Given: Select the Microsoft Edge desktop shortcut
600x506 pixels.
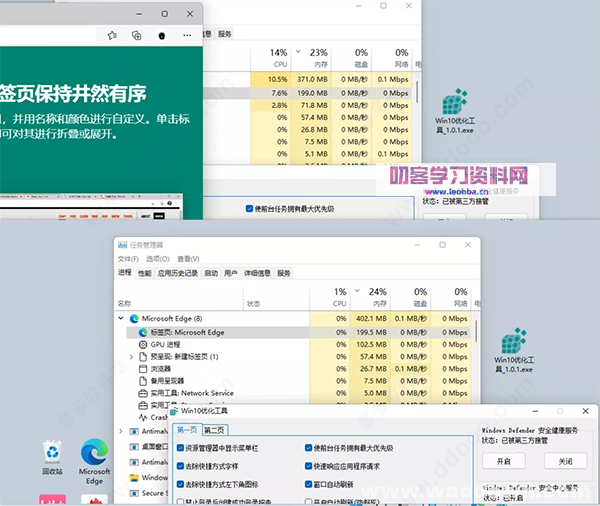Looking at the screenshot, I should (x=94, y=462).
